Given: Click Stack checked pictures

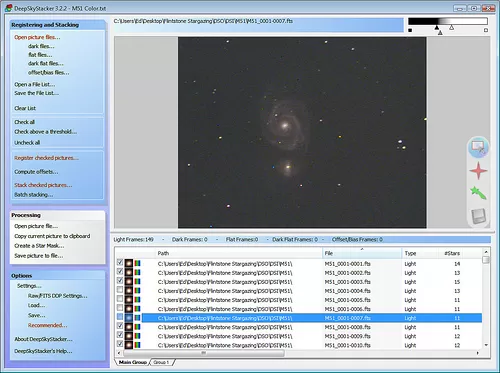Looking at the screenshot, I should pos(43,185).
